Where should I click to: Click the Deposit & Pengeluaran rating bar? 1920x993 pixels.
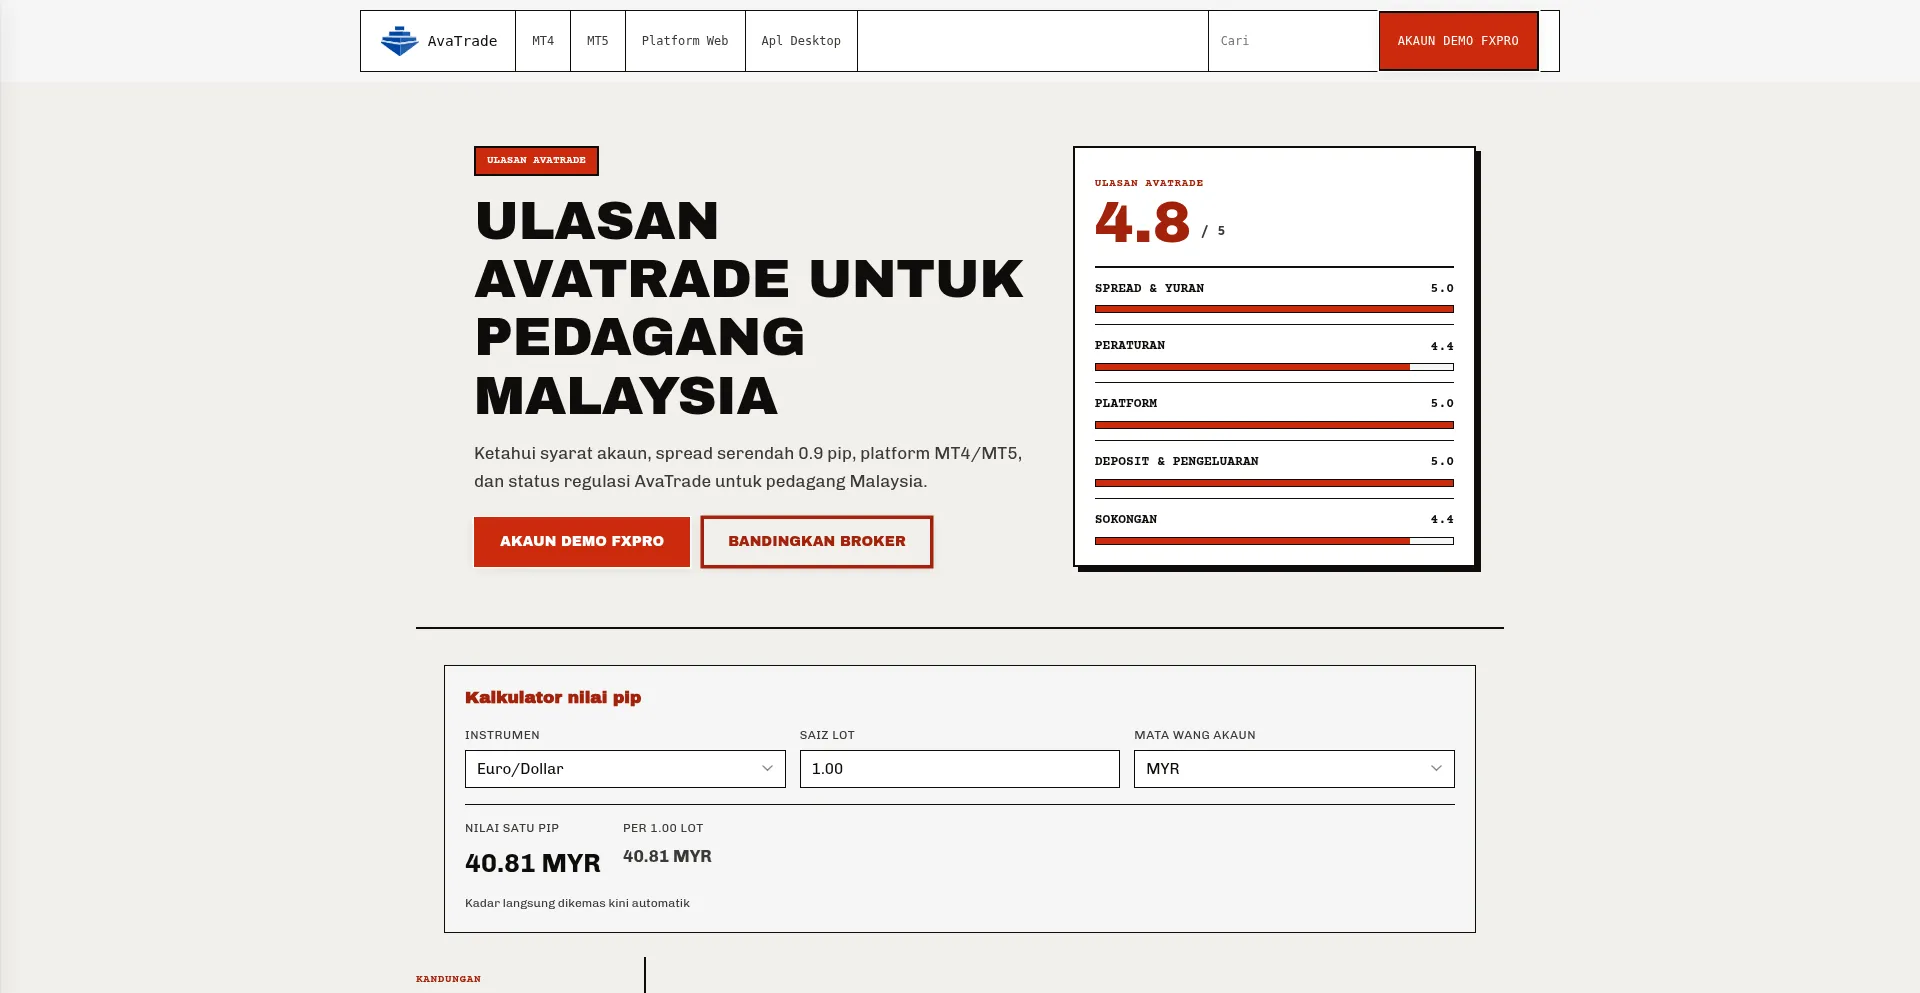pyautogui.click(x=1274, y=483)
